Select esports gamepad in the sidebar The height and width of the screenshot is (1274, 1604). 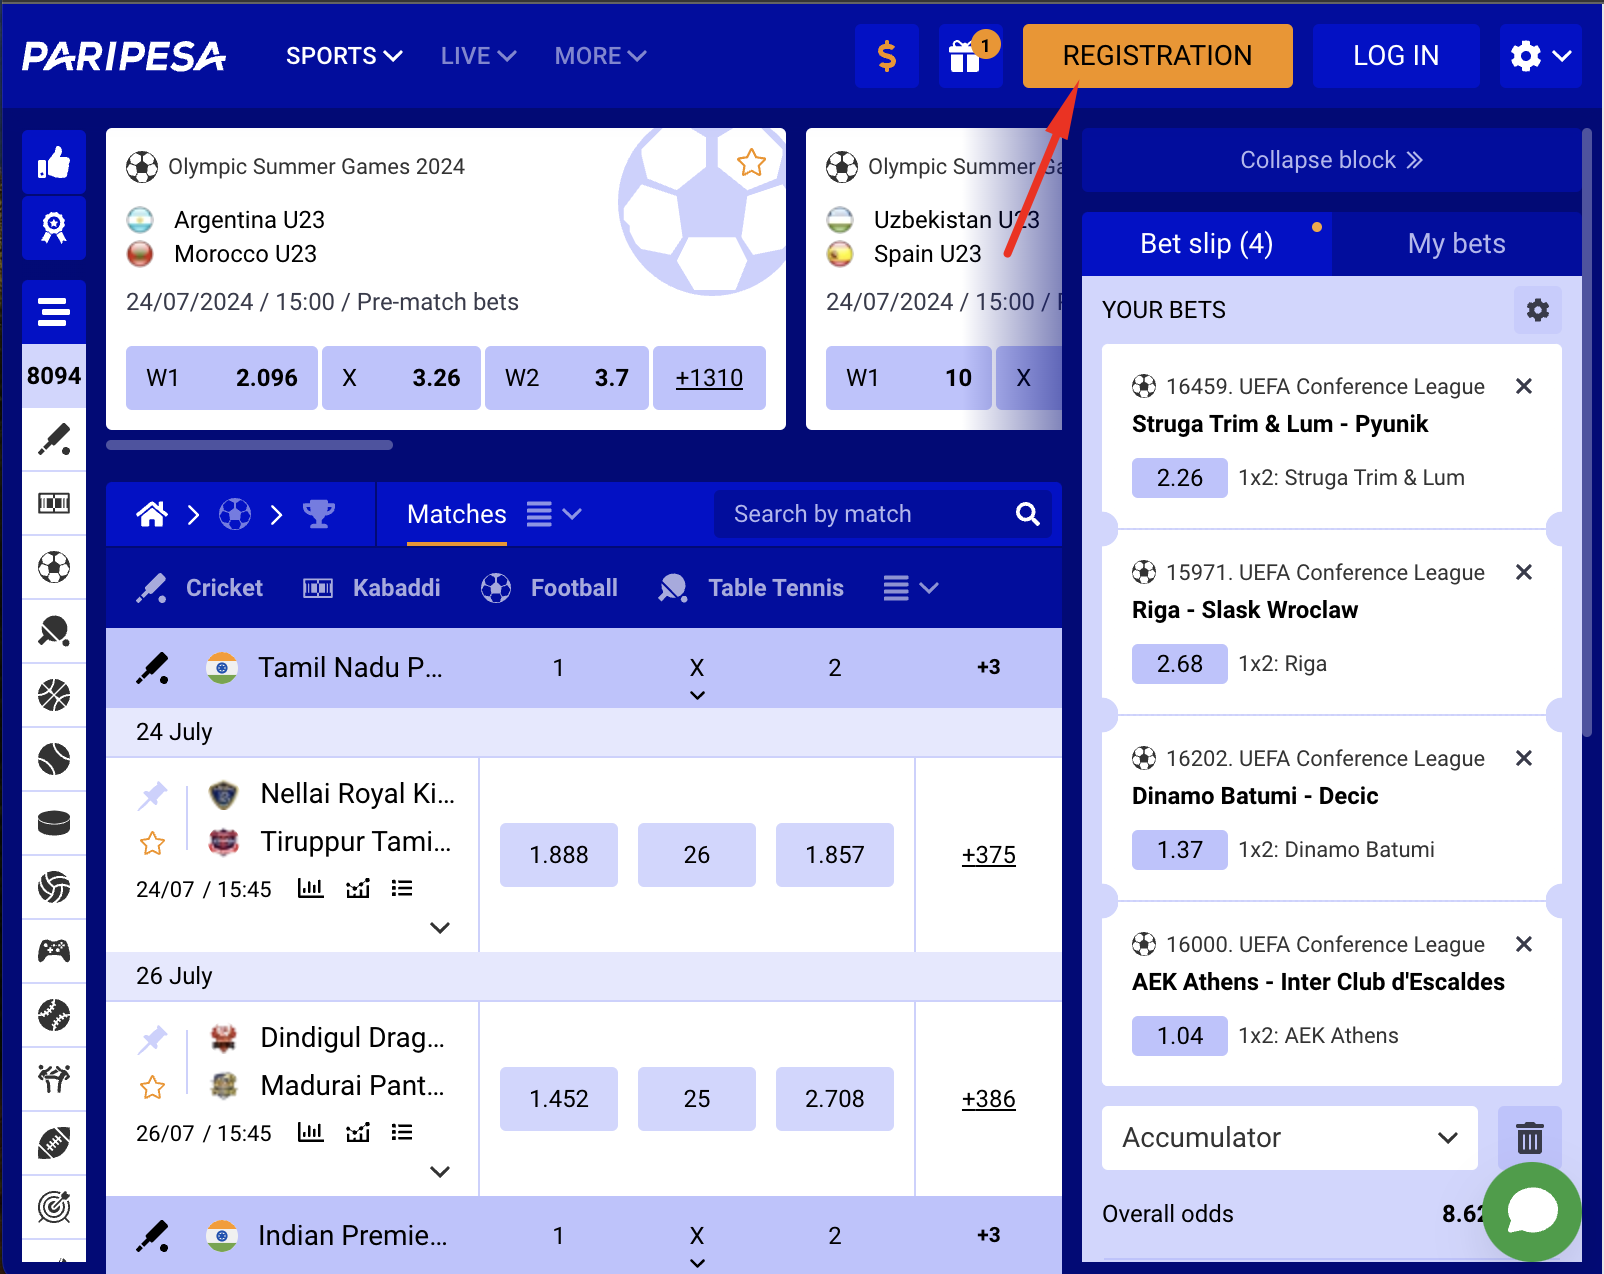[54, 951]
